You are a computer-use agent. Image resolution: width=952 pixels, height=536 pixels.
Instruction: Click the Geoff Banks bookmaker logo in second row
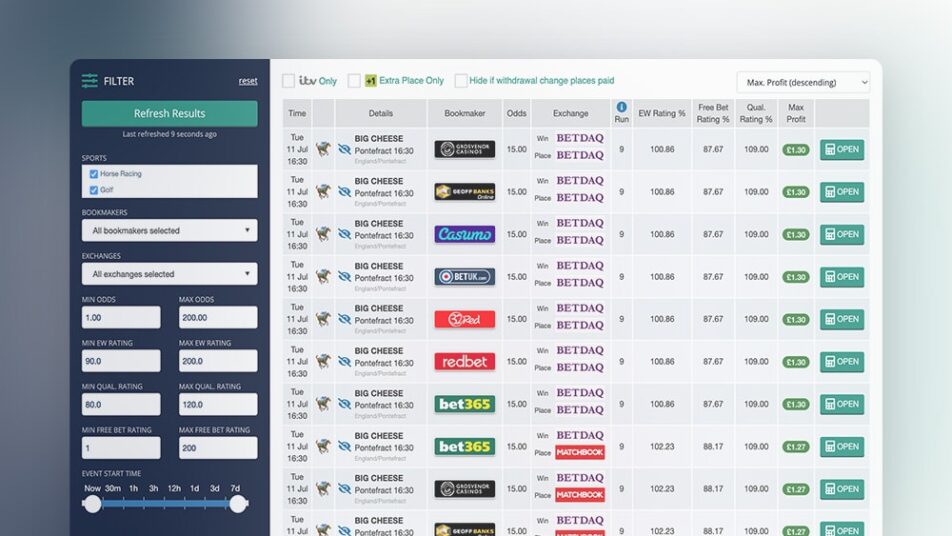pos(464,192)
